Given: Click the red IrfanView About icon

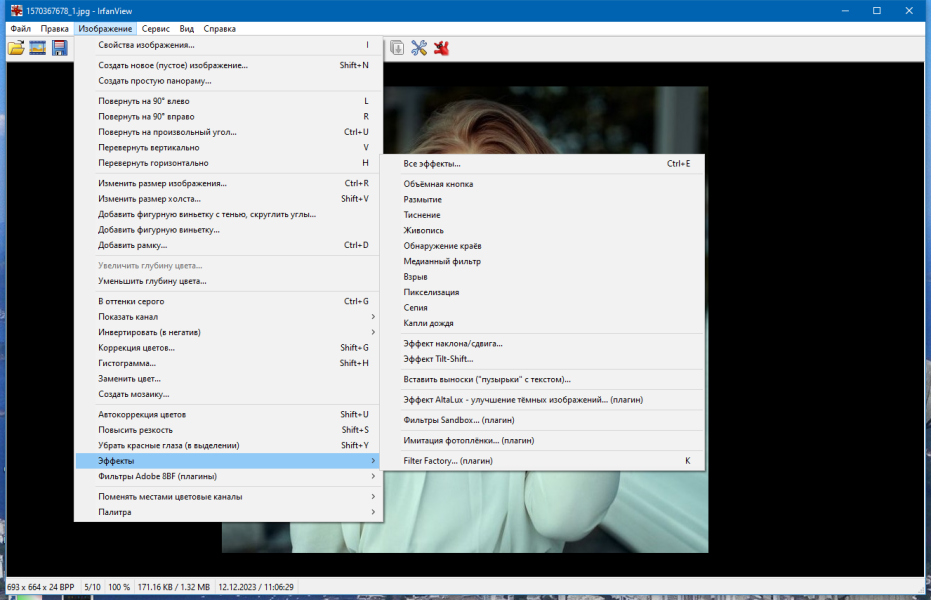Looking at the screenshot, I should [441, 48].
